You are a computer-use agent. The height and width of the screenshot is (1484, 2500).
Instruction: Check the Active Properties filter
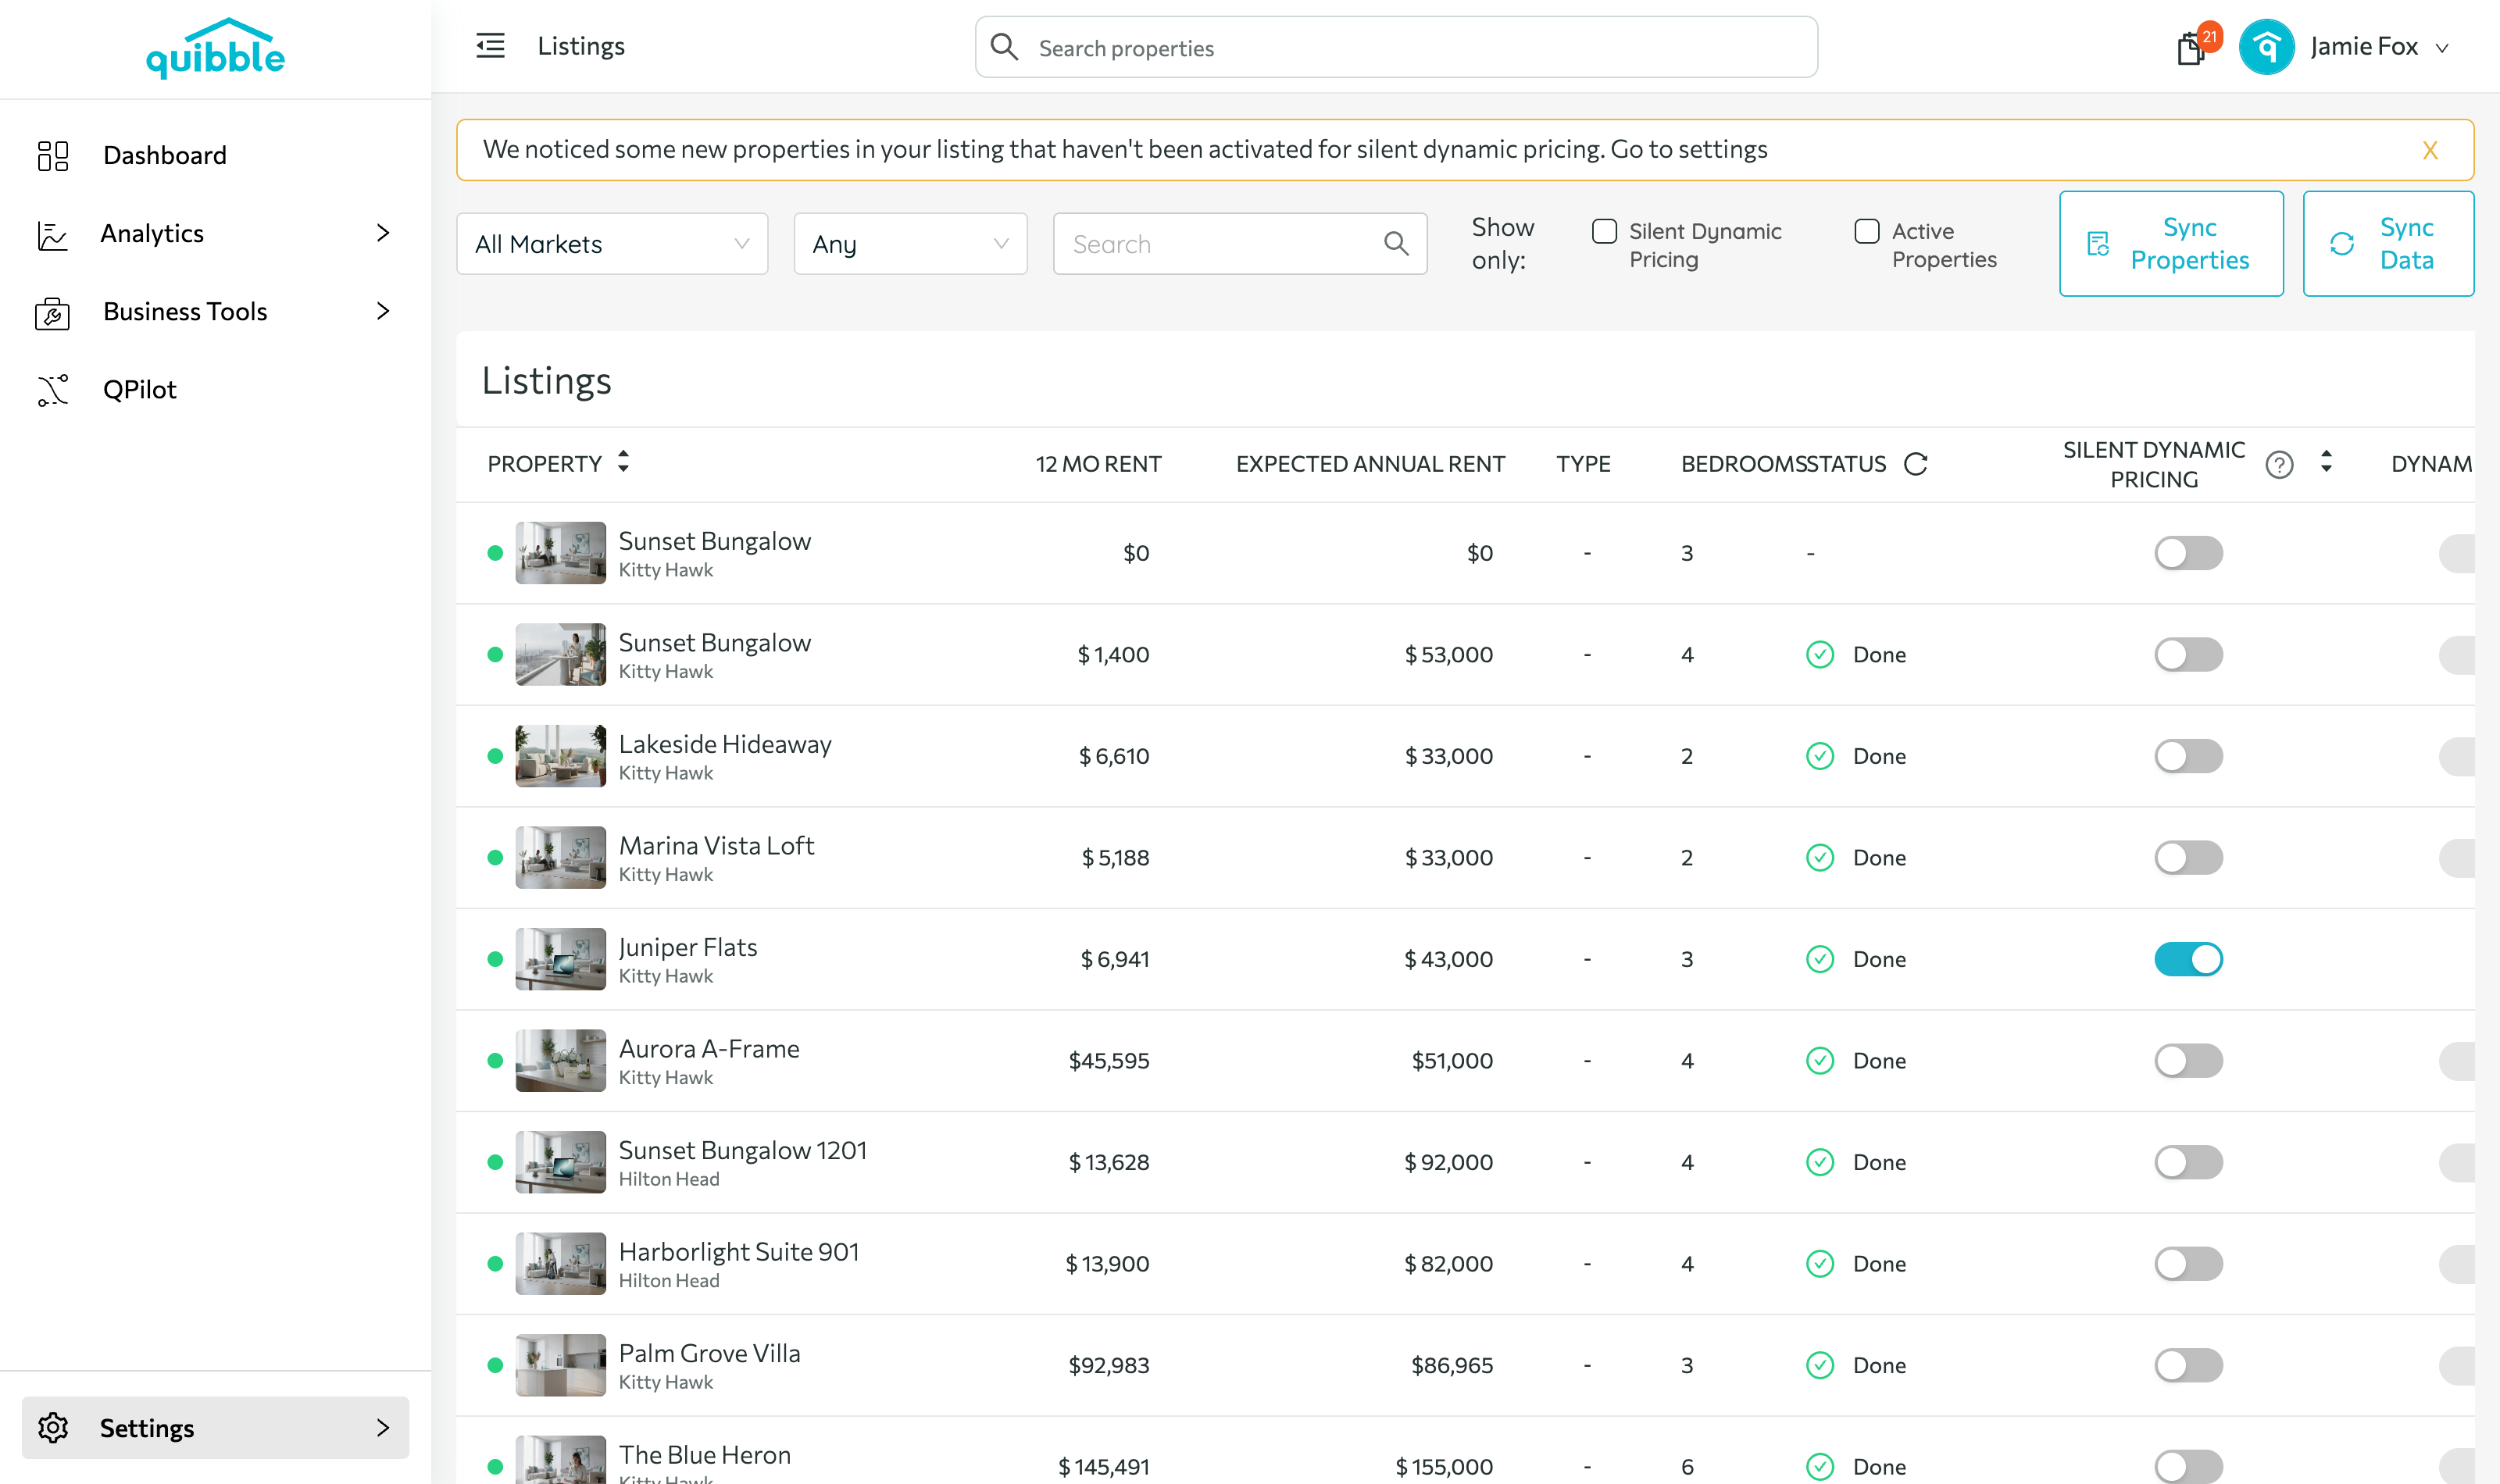tap(1866, 231)
